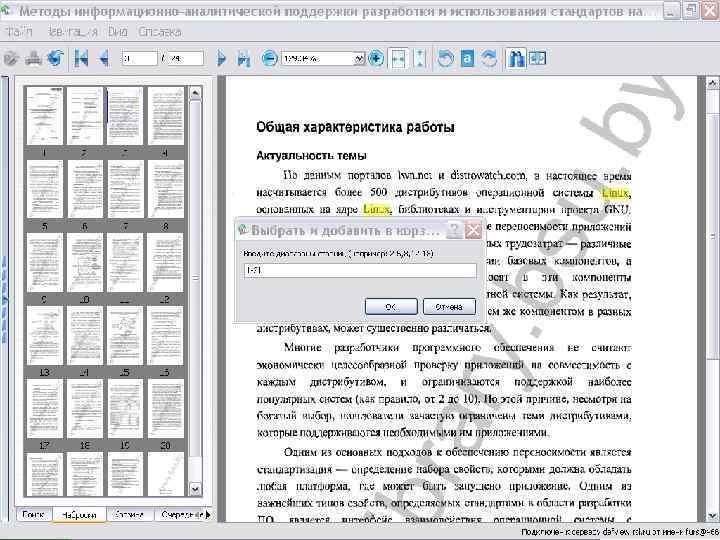Open the Вид menu
This screenshot has height=540, width=720.
[x=118, y=32]
